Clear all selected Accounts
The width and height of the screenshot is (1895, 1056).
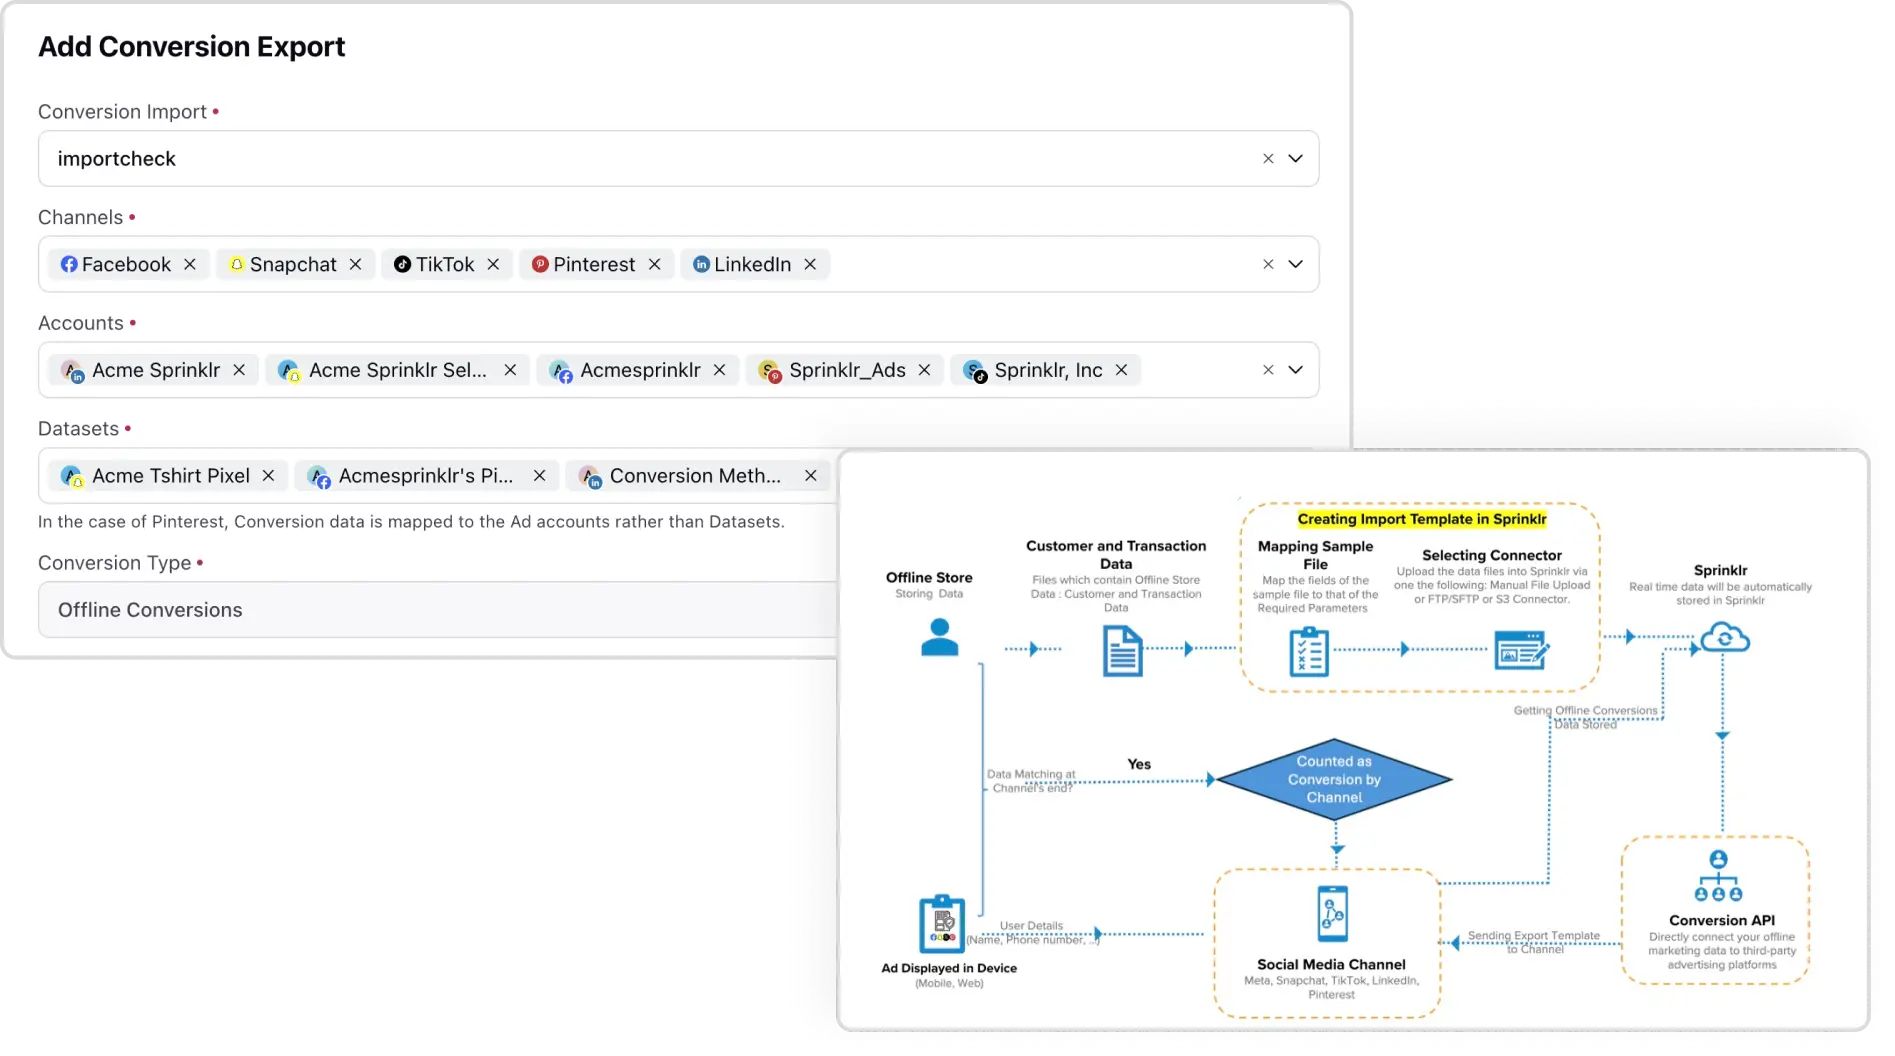point(1268,370)
